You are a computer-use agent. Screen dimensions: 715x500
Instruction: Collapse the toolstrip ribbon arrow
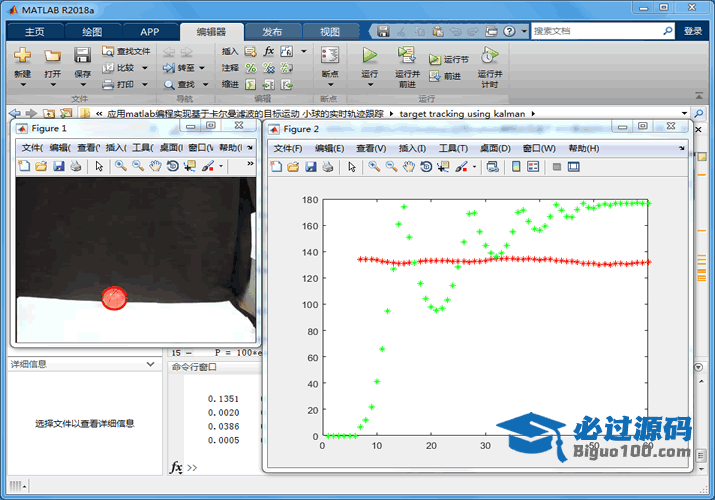coord(699,95)
